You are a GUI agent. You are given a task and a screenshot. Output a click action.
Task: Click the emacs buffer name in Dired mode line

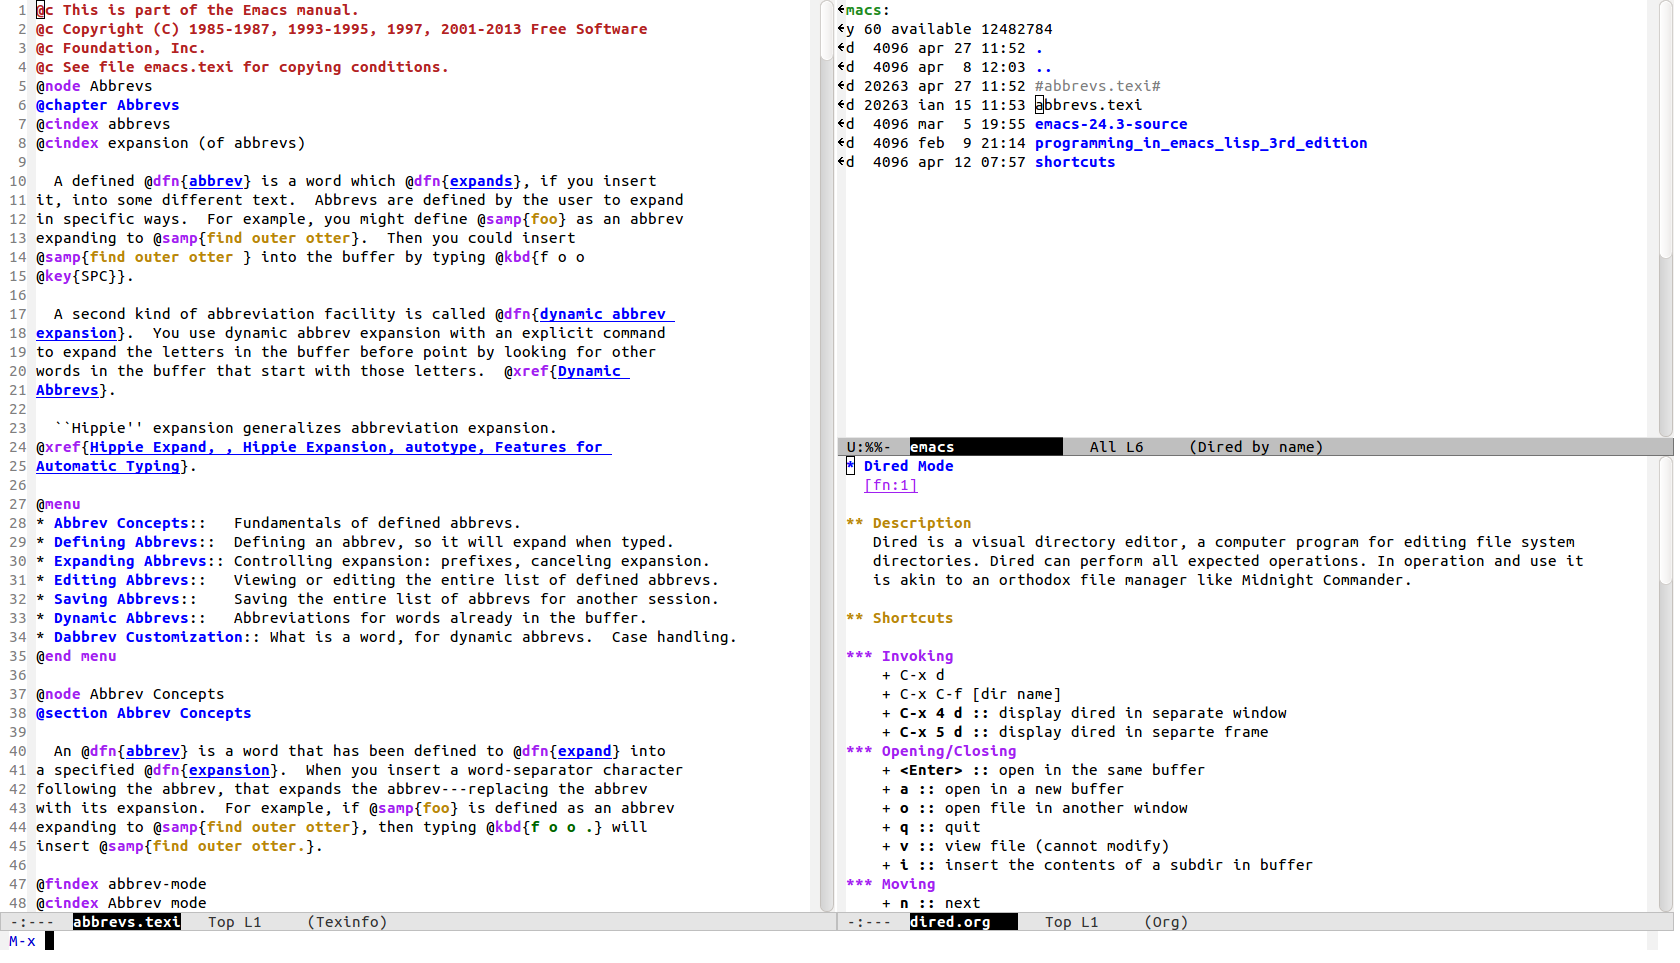[x=932, y=447]
